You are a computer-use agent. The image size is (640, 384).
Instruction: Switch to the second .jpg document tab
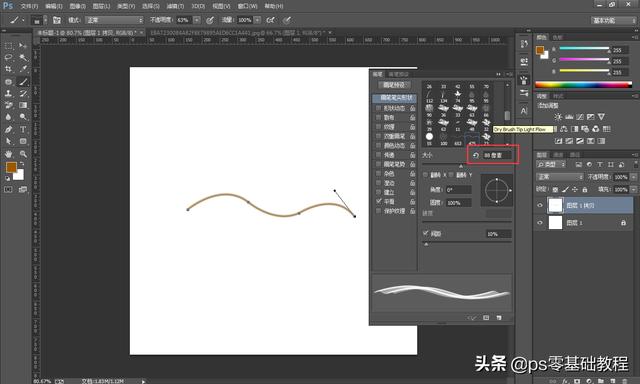[240, 32]
